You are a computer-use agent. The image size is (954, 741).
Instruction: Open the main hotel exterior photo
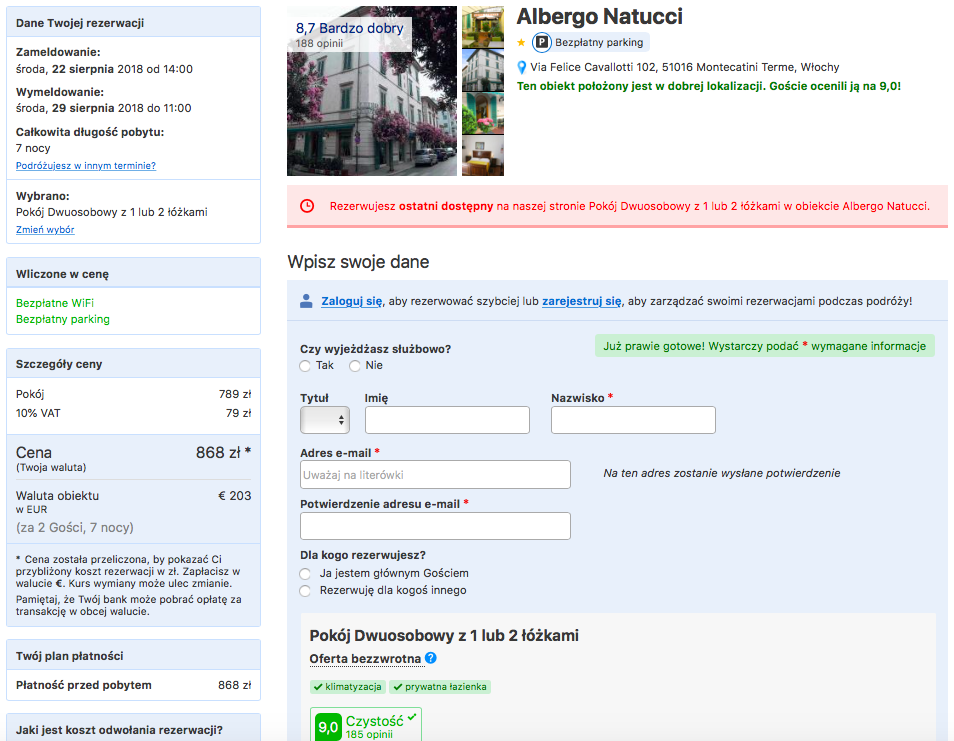(372, 91)
